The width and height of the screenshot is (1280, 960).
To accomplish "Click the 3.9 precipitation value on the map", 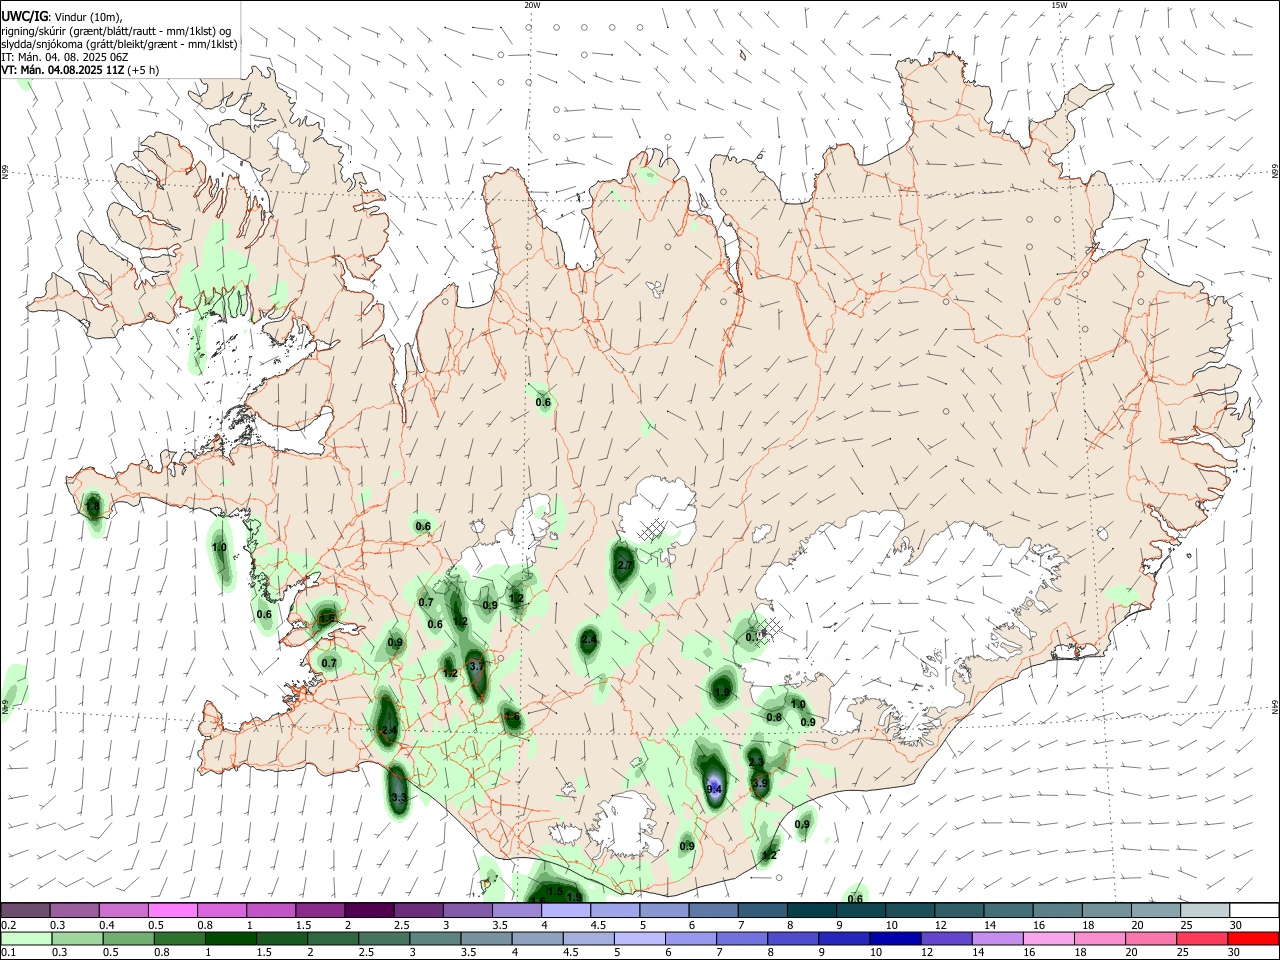I will click(760, 784).
